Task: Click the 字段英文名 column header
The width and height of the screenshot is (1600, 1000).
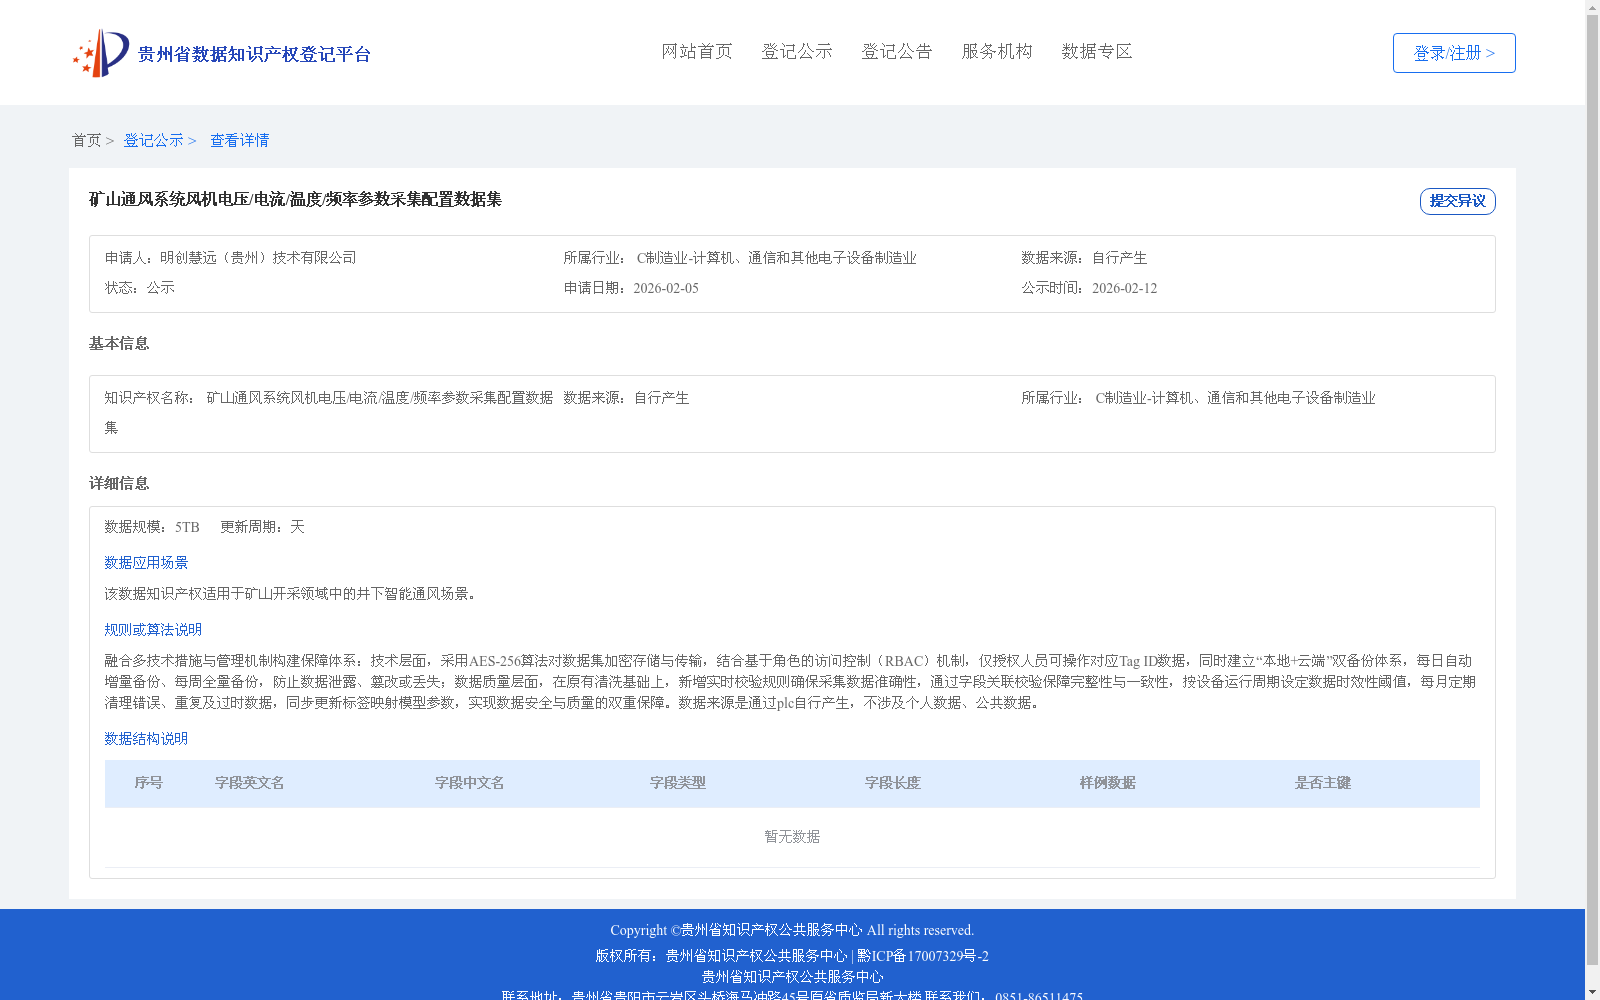Action: [x=250, y=783]
